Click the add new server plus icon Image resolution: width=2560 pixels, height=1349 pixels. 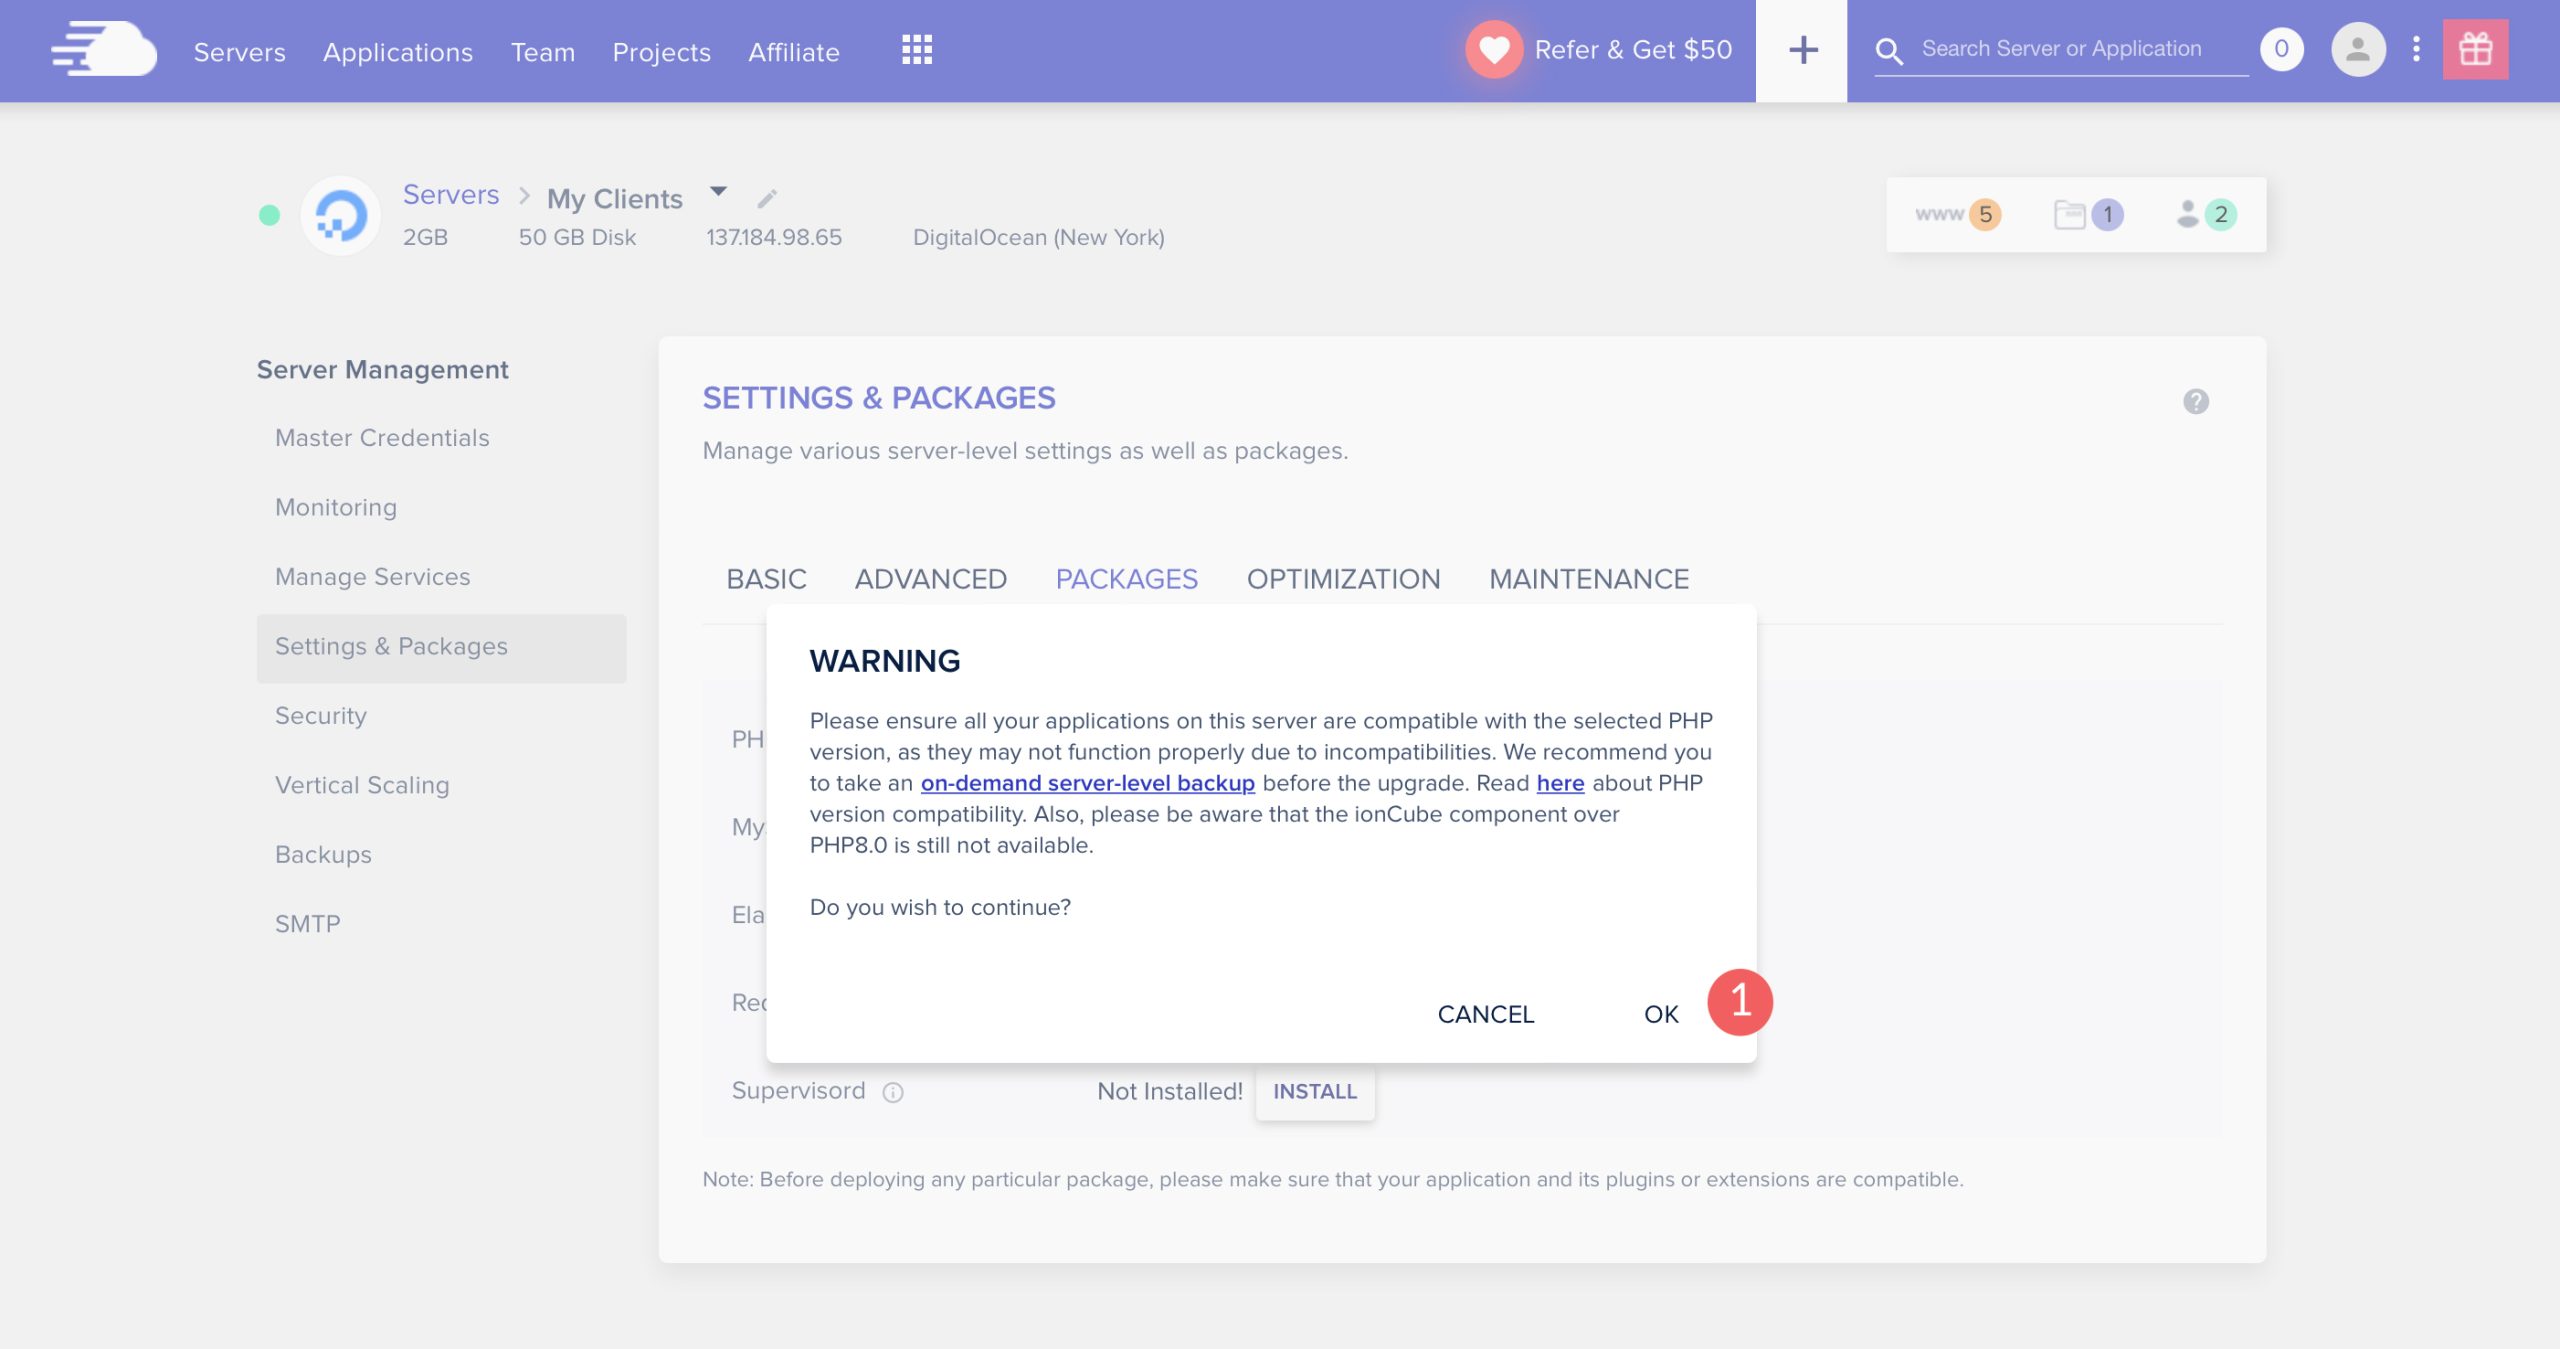(x=1801, y=49)
